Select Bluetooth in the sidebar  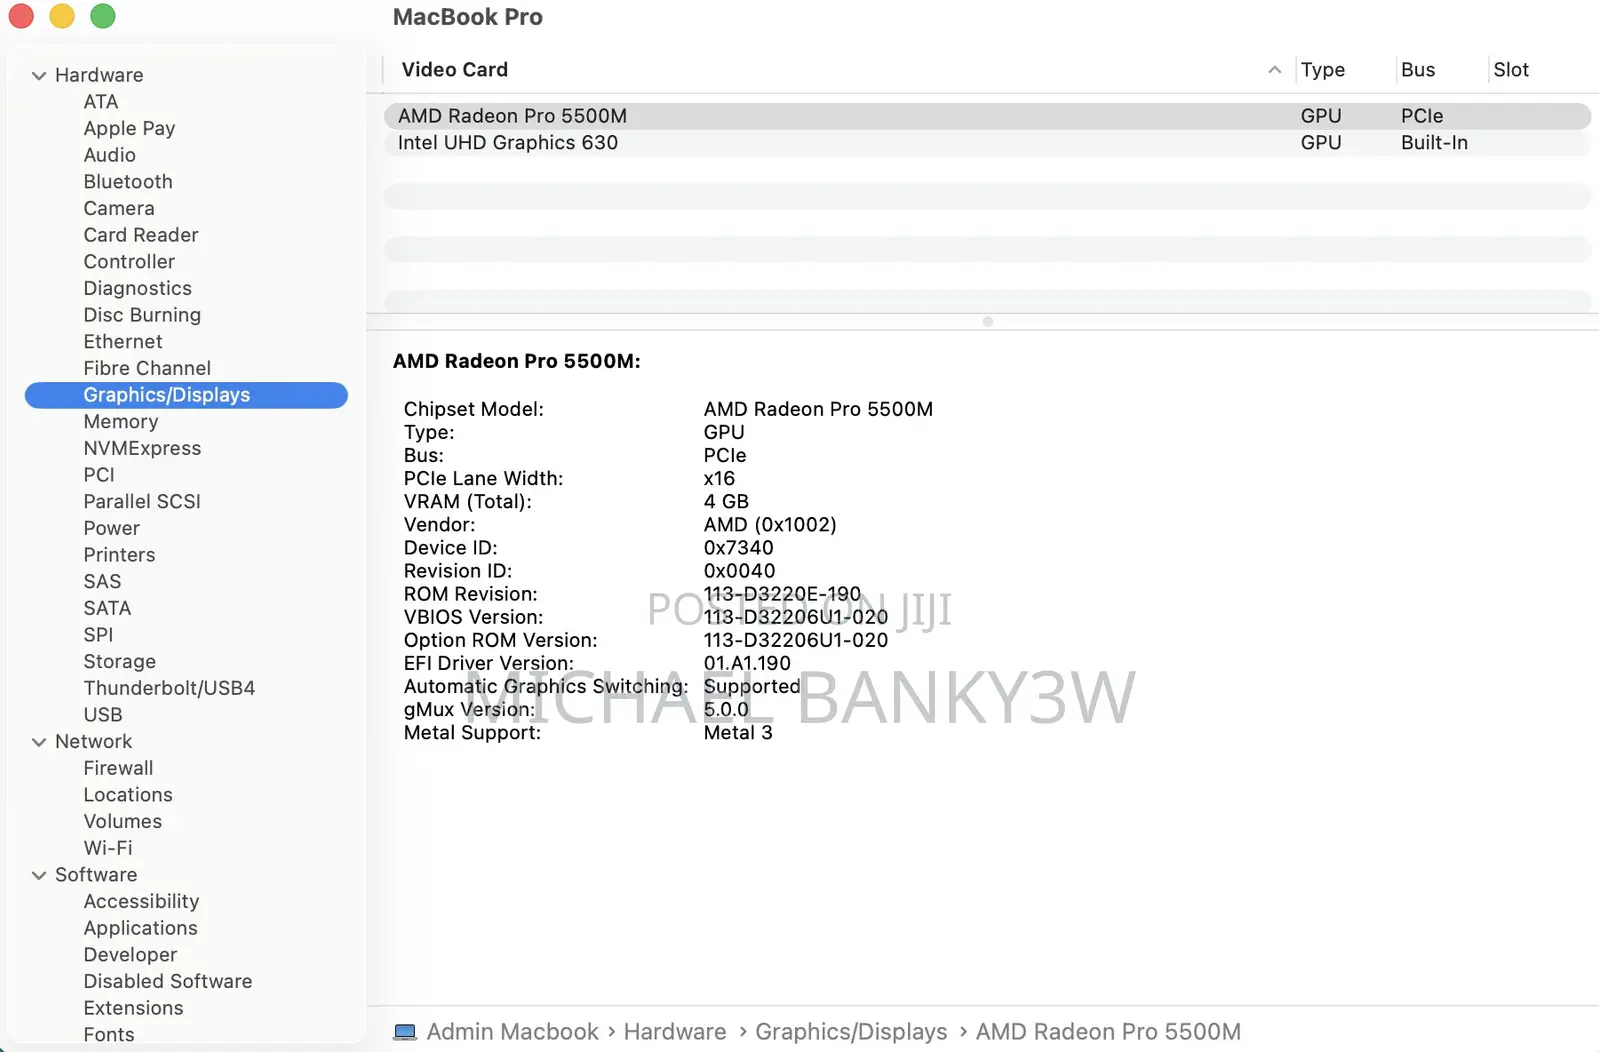click(x=128, y=182)
